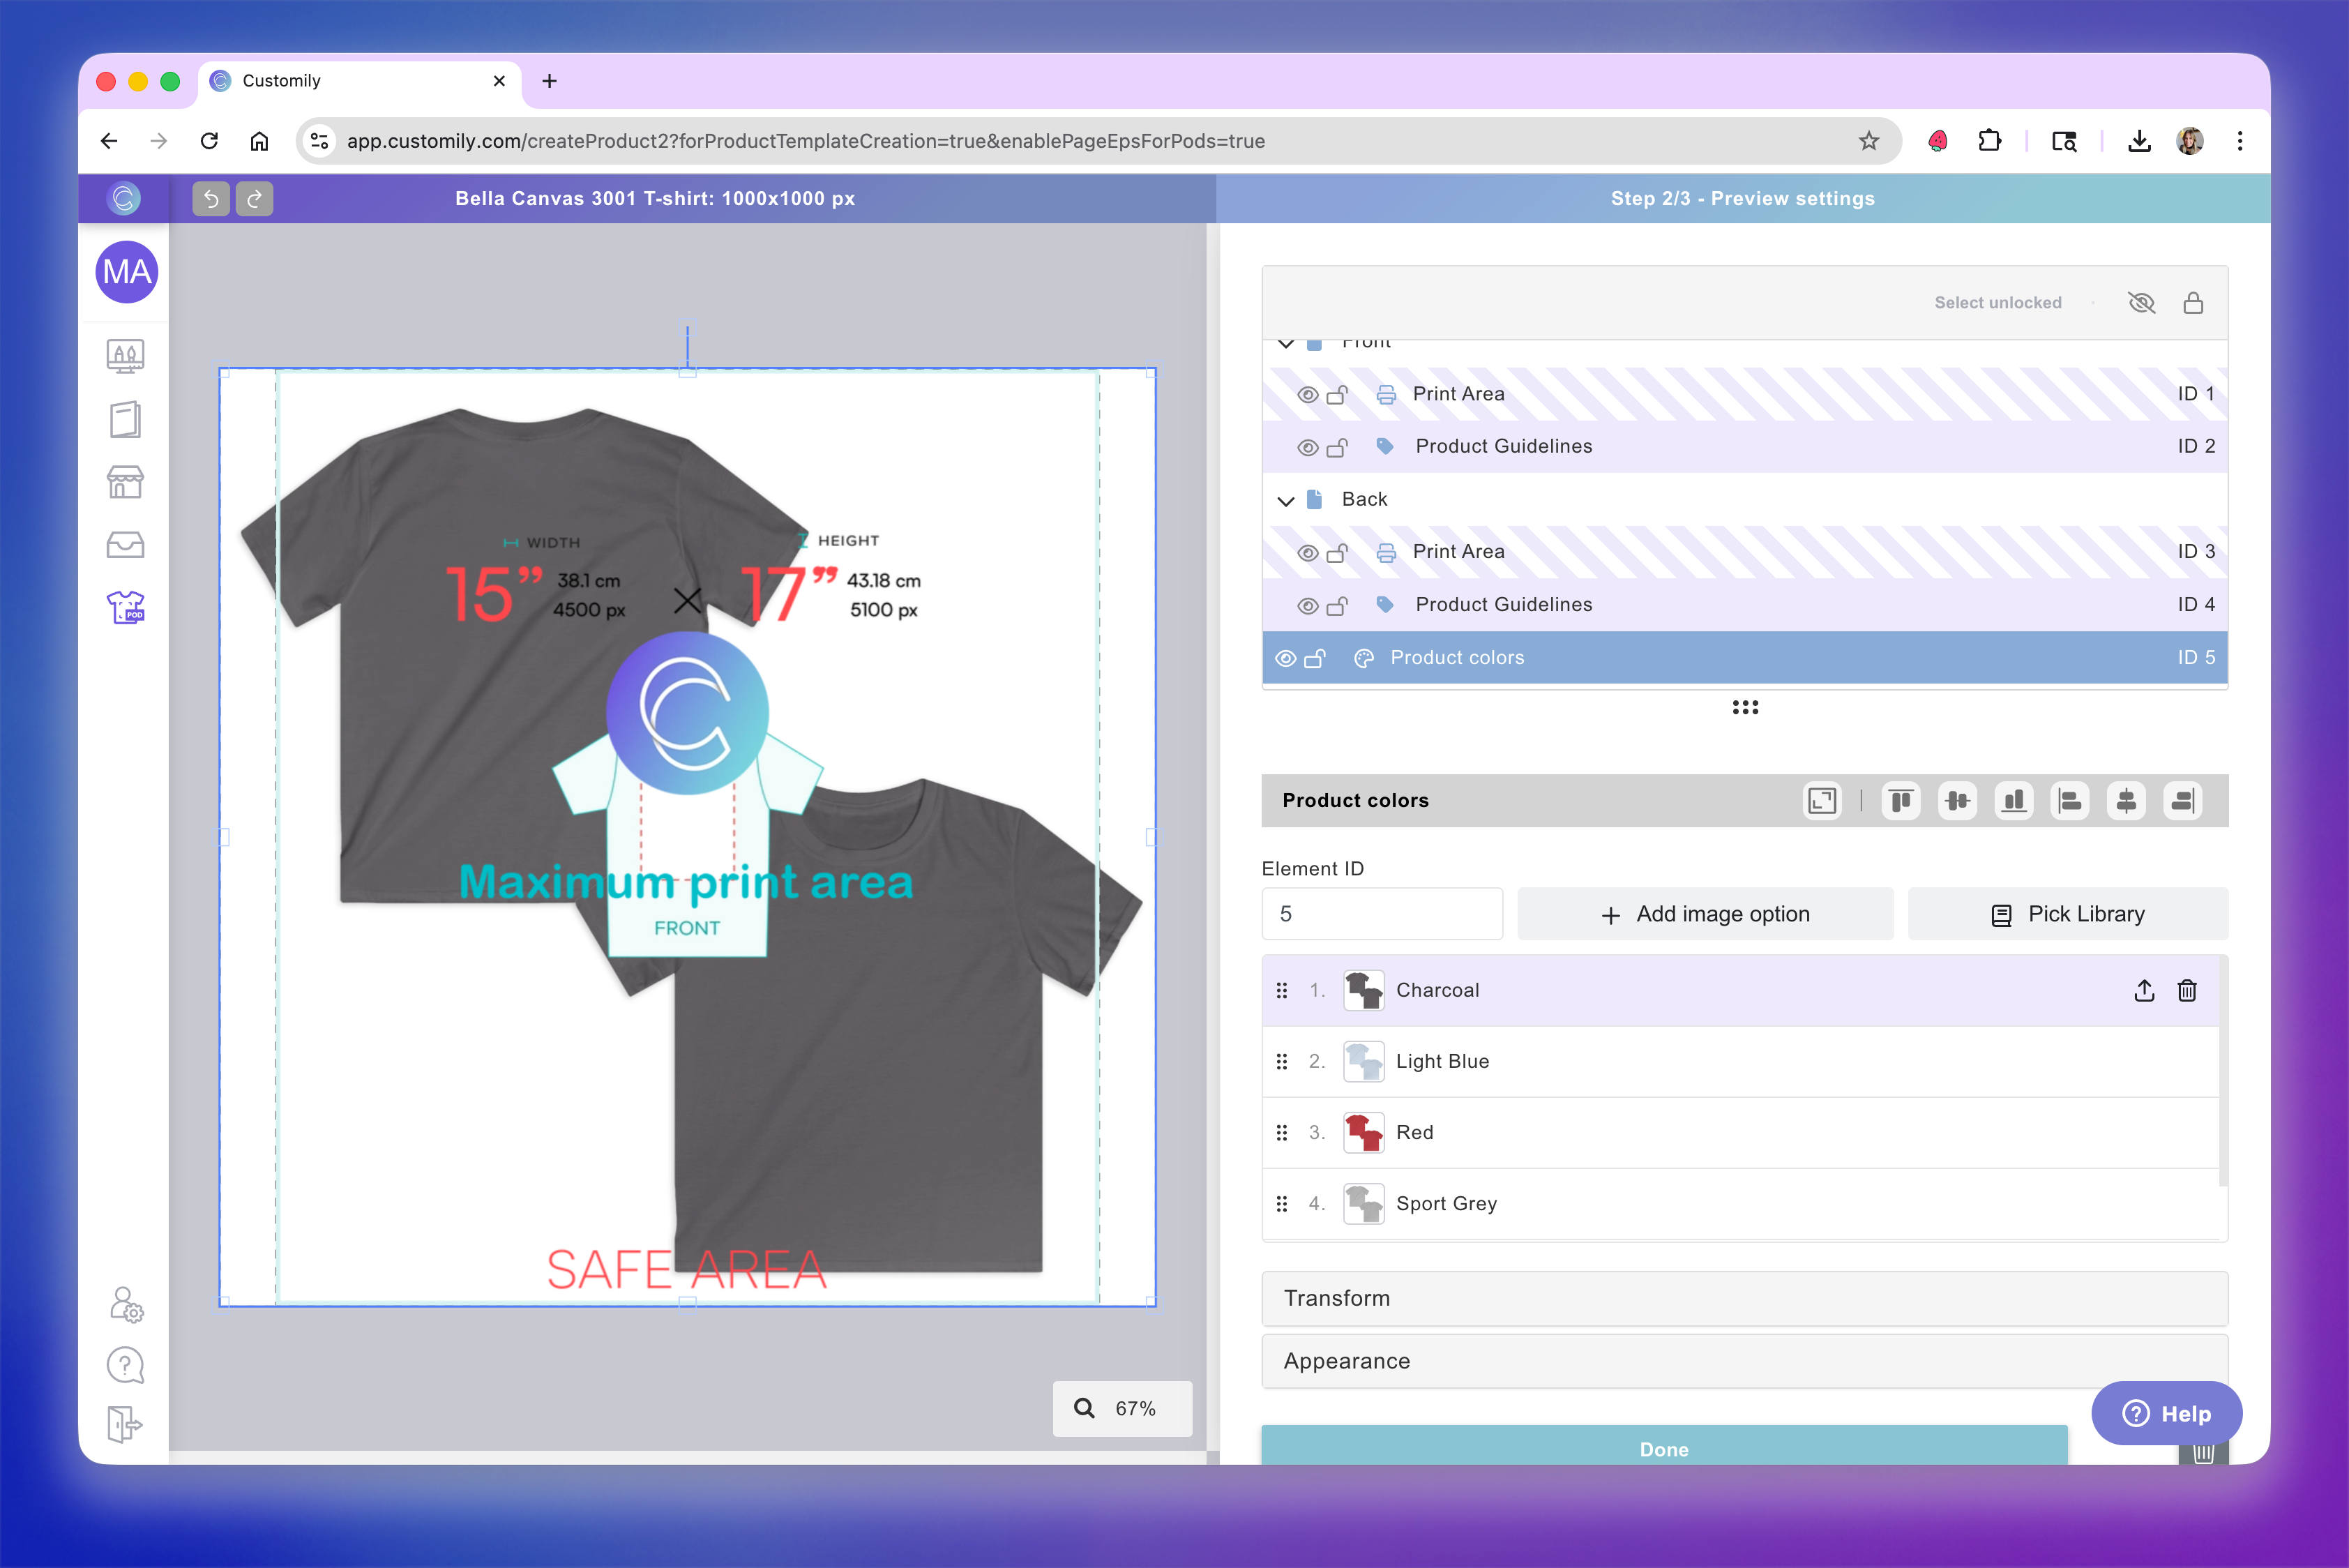
Task: Click the redo arrow button
Action: (x=254, y=198)
